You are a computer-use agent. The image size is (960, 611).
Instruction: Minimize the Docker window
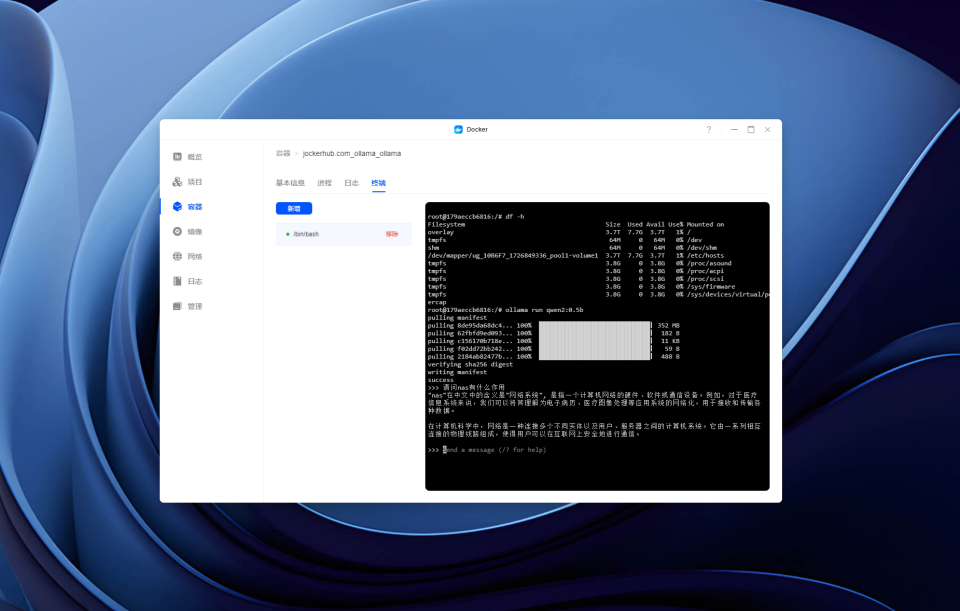coord(734,129)
